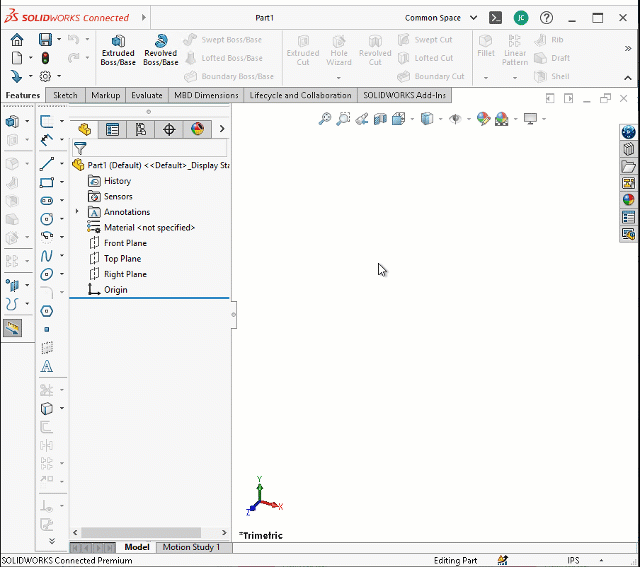Click the tree filter funnel icon
Viewport: 640px width, 567px height.
80,148
